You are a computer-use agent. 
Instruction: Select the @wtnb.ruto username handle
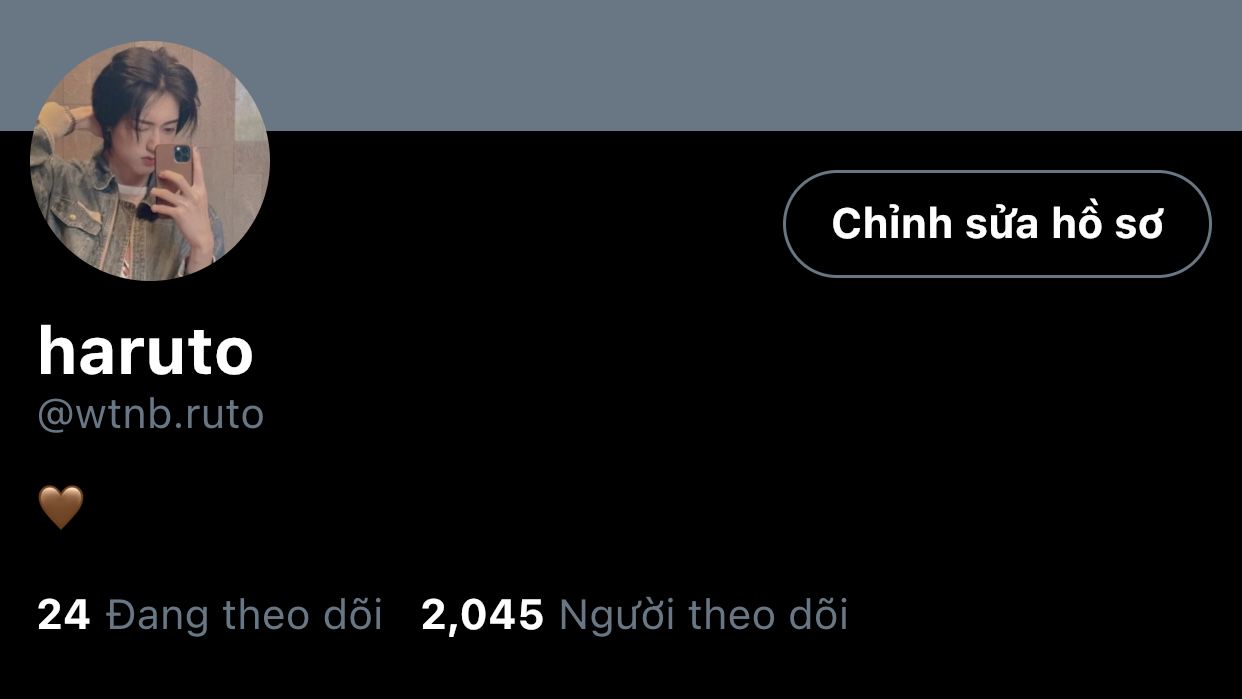tap(150, 414)
